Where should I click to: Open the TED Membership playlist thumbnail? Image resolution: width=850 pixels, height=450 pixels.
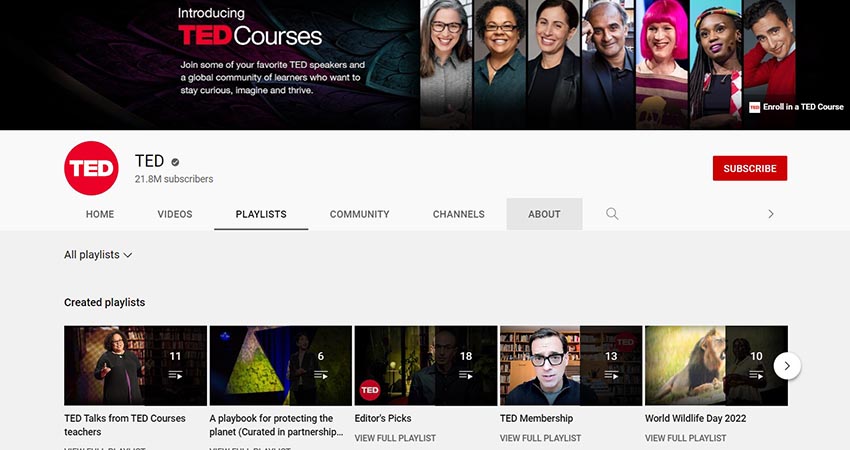point(571,365)
